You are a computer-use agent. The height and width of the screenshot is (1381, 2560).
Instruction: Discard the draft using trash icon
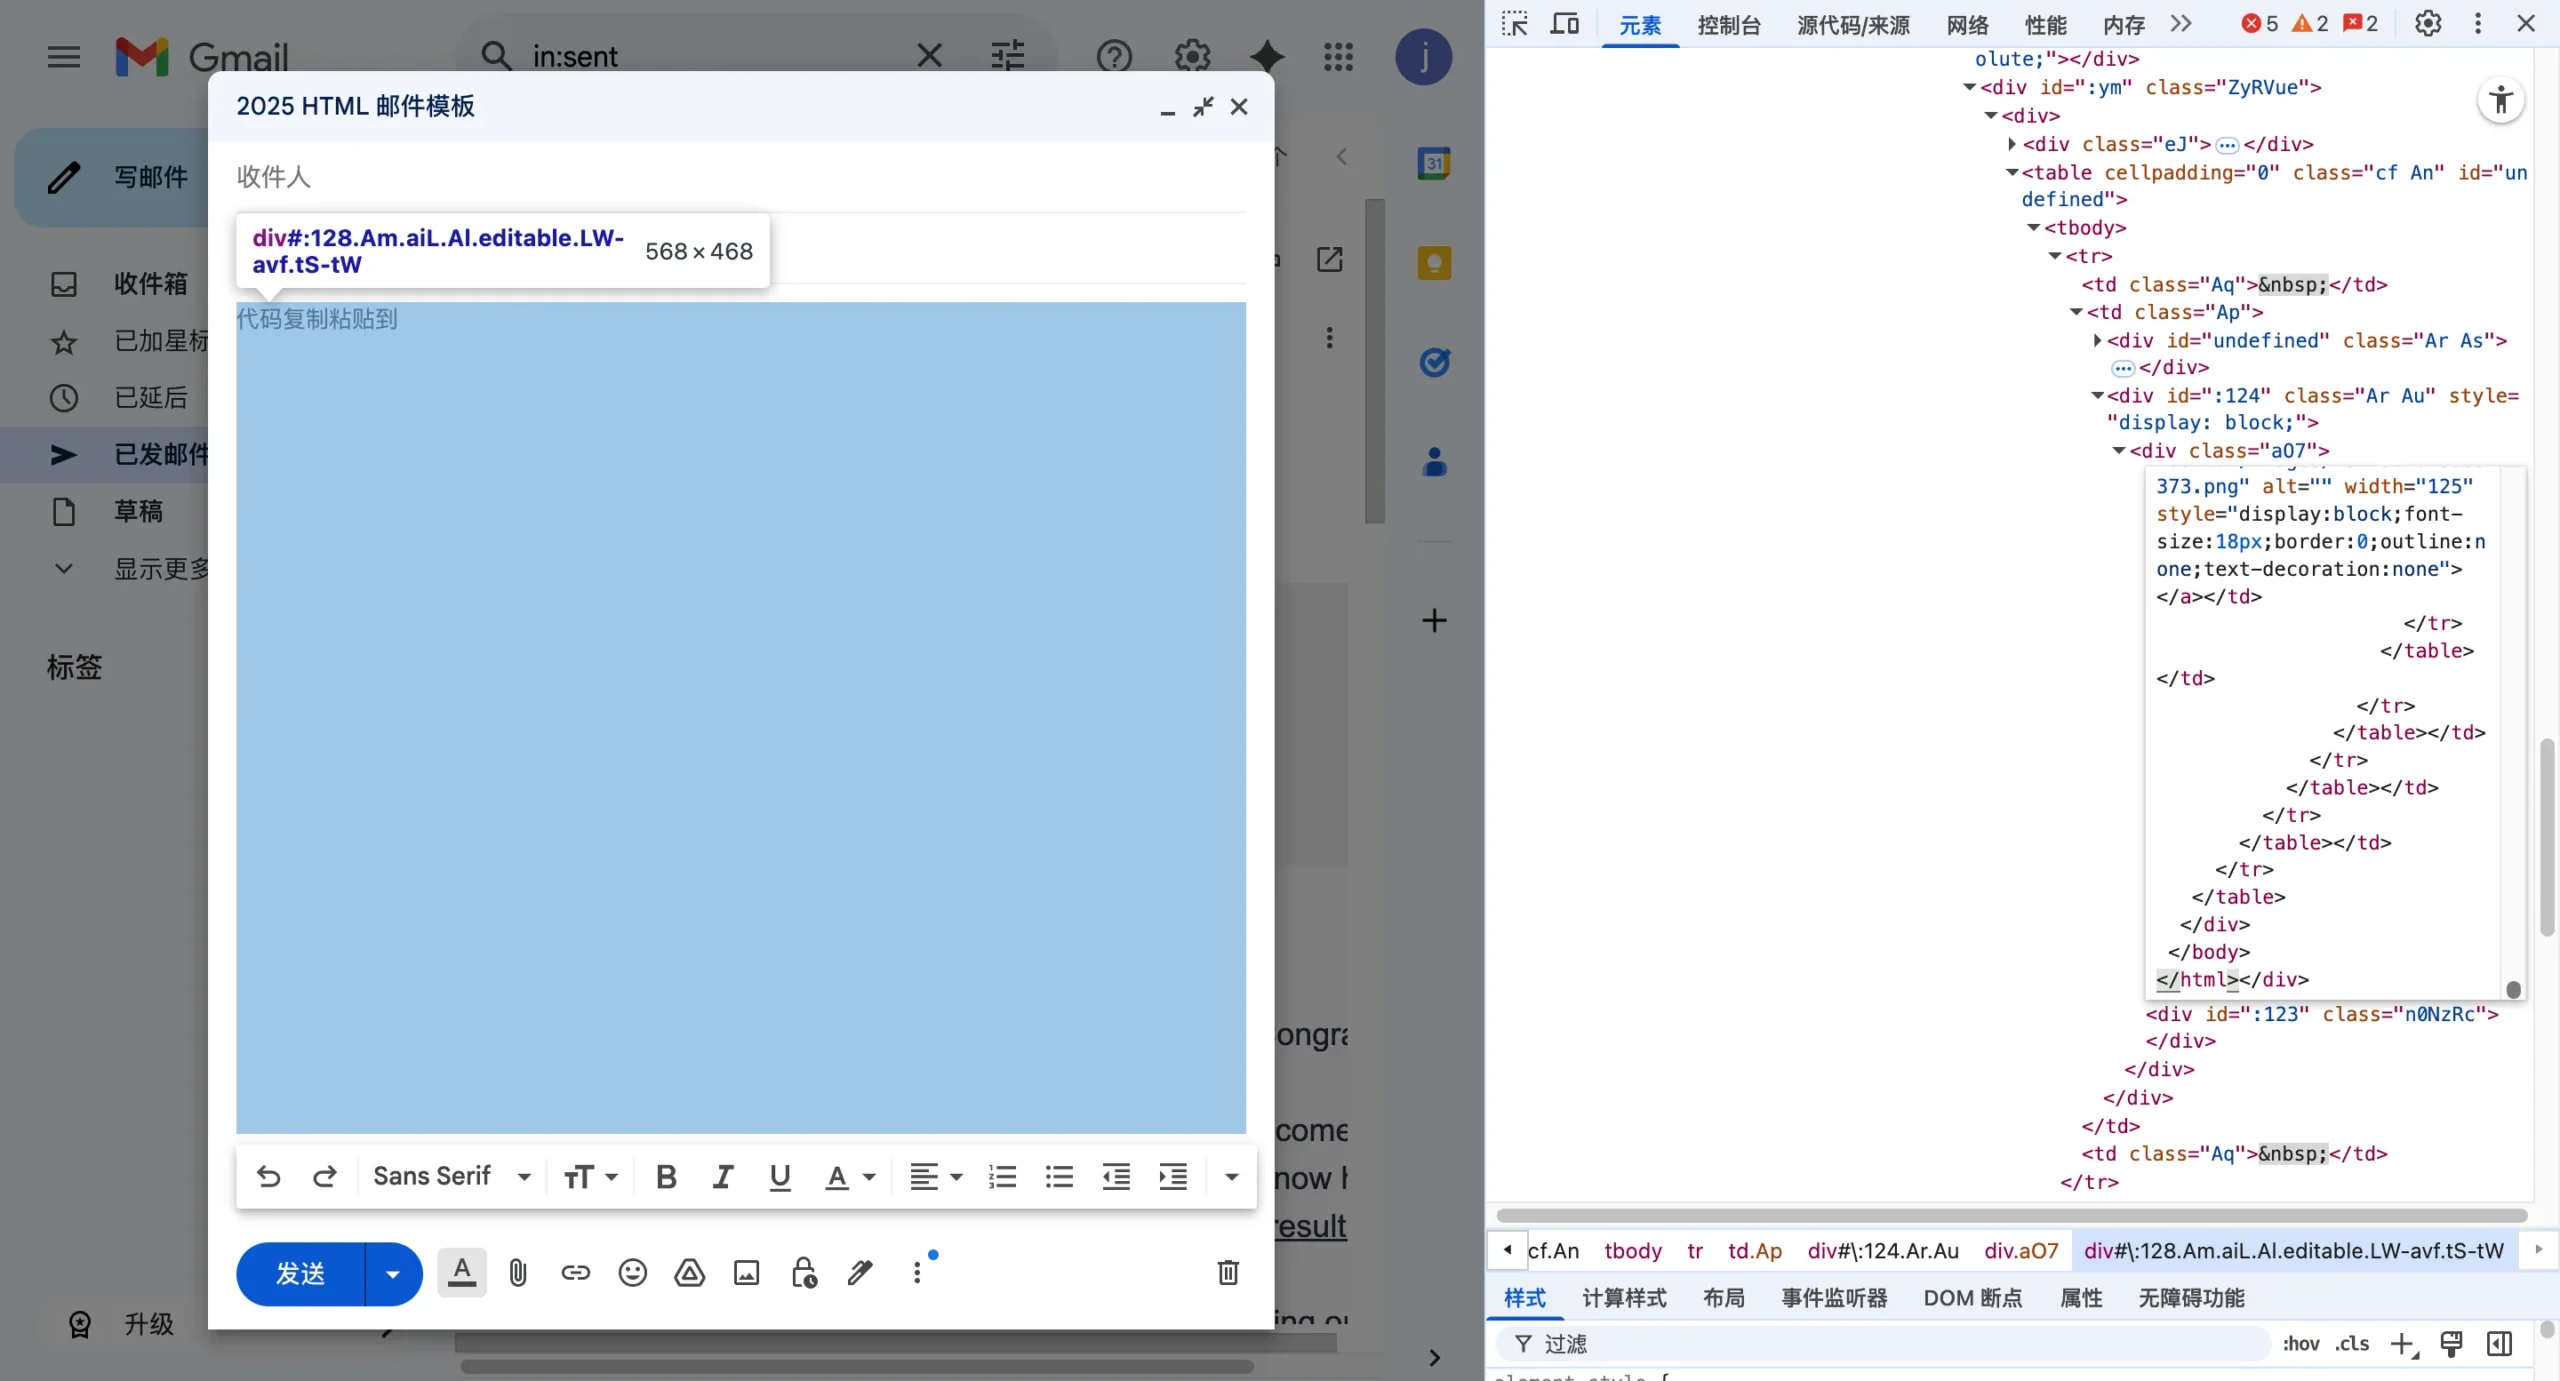click(1227, 1273)
